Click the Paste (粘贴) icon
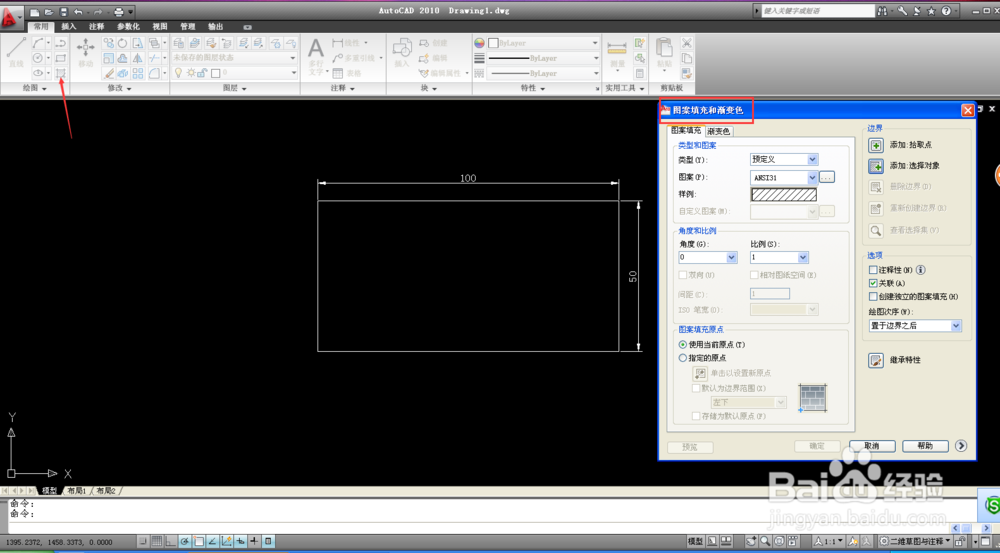 (x=665, y=52)
